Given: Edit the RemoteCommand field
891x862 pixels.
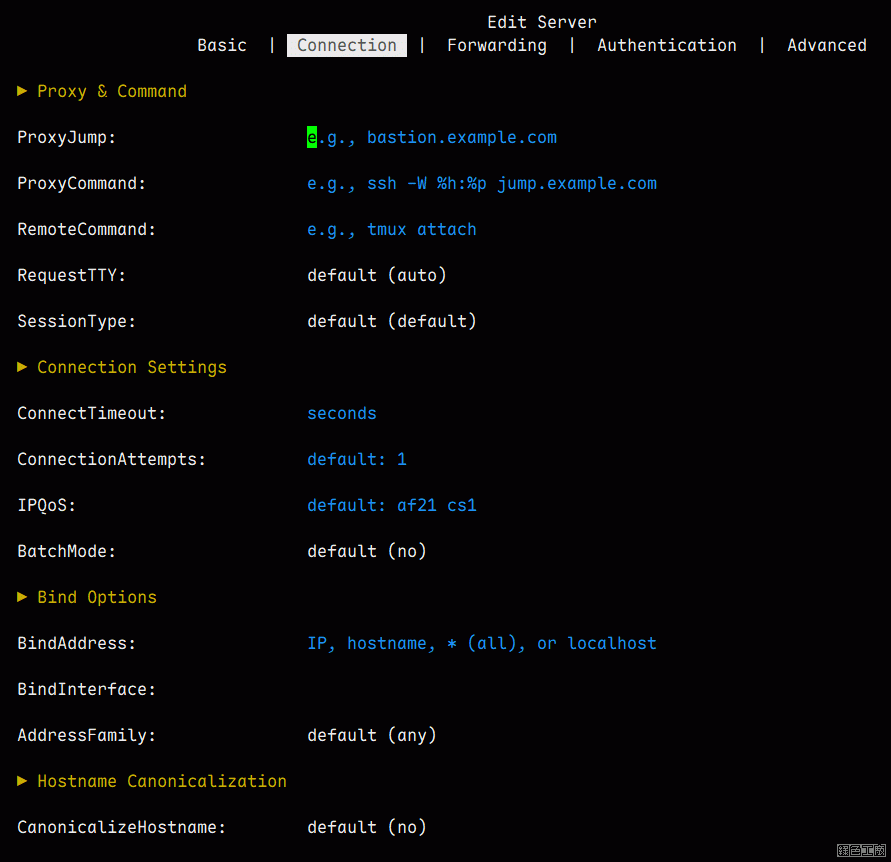Looking at the screenshot, I should coord(392,229).
